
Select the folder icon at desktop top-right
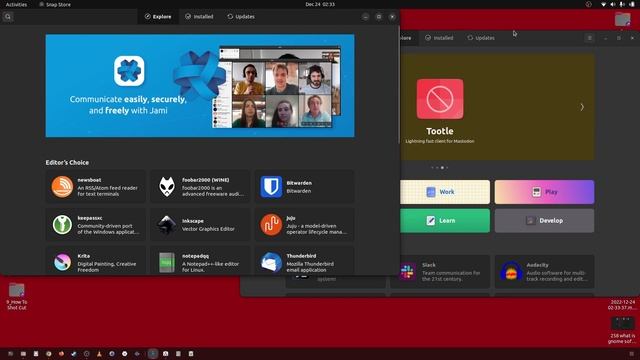pos(622,19)
